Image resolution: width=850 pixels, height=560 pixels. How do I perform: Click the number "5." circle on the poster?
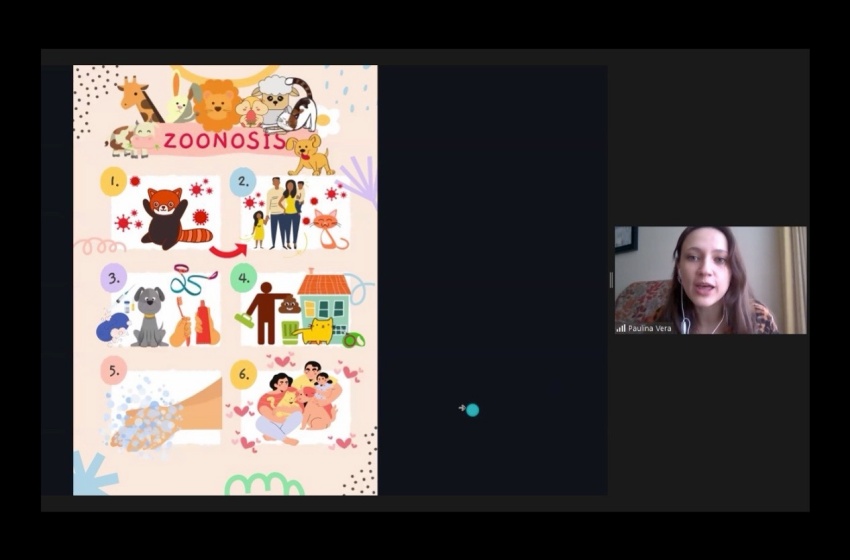(113, 371)
